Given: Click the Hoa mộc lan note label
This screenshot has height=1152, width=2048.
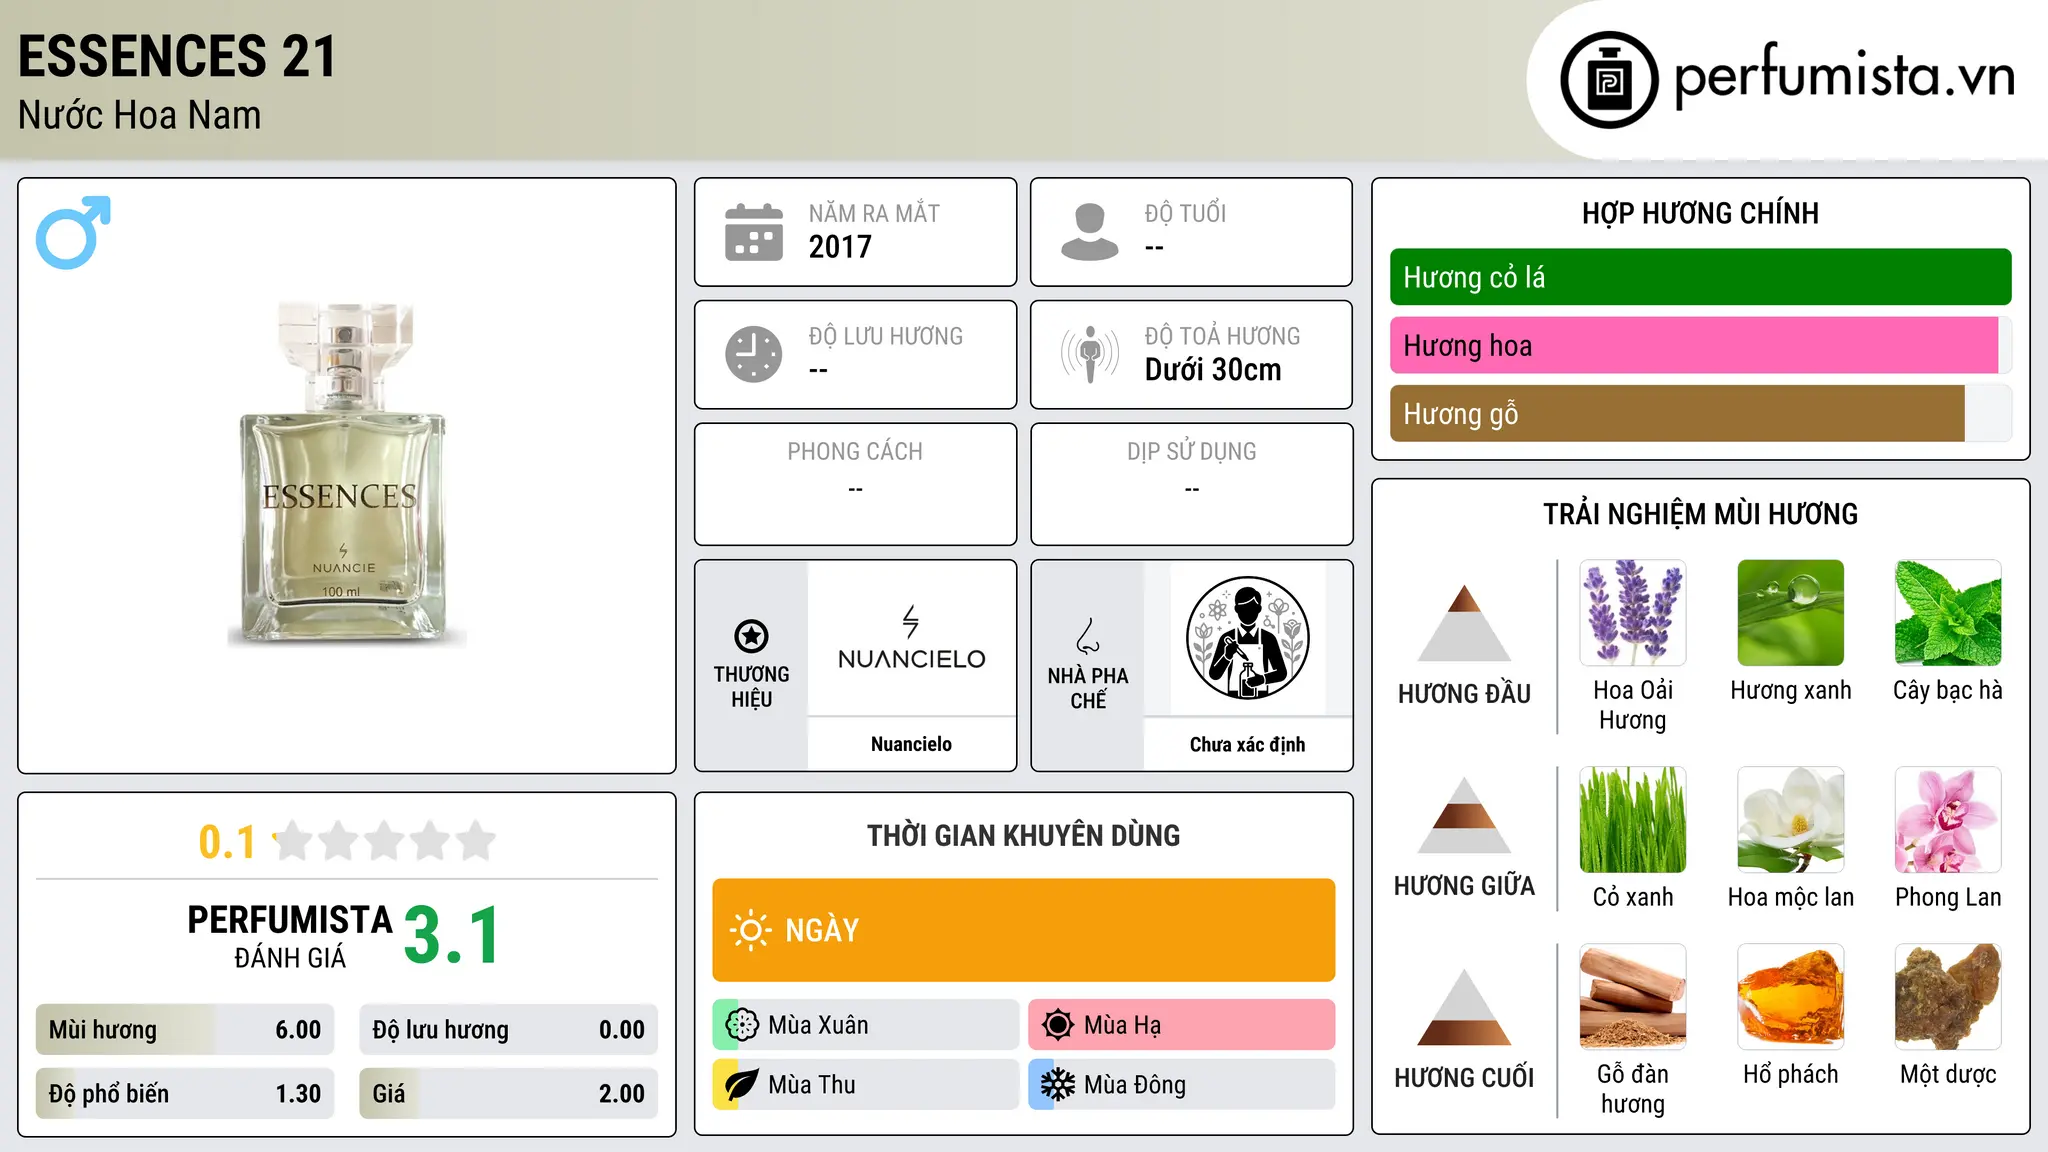Looking at the screenshot, I should [1791, 897].
